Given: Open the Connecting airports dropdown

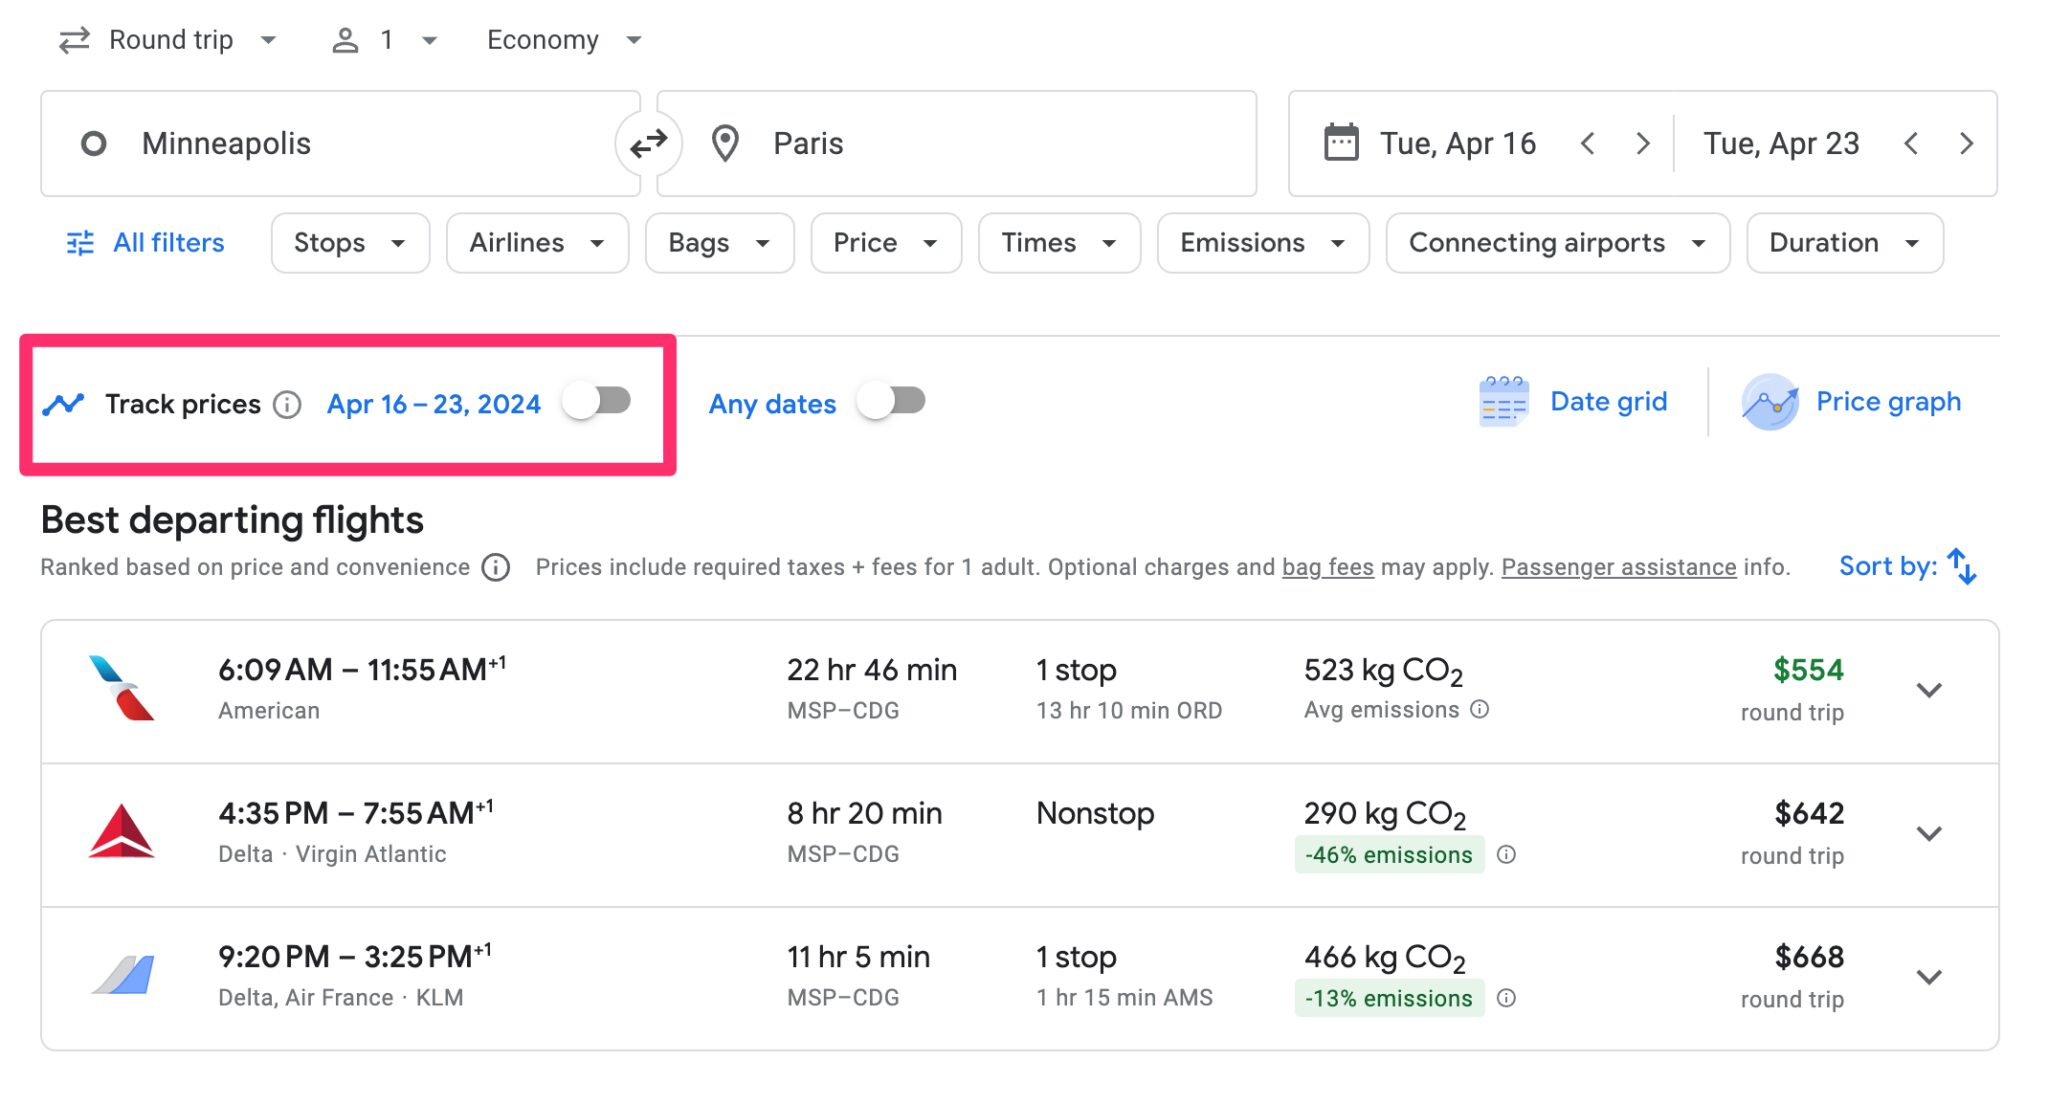Looking at the screenshot, I should pos(1556,242).
